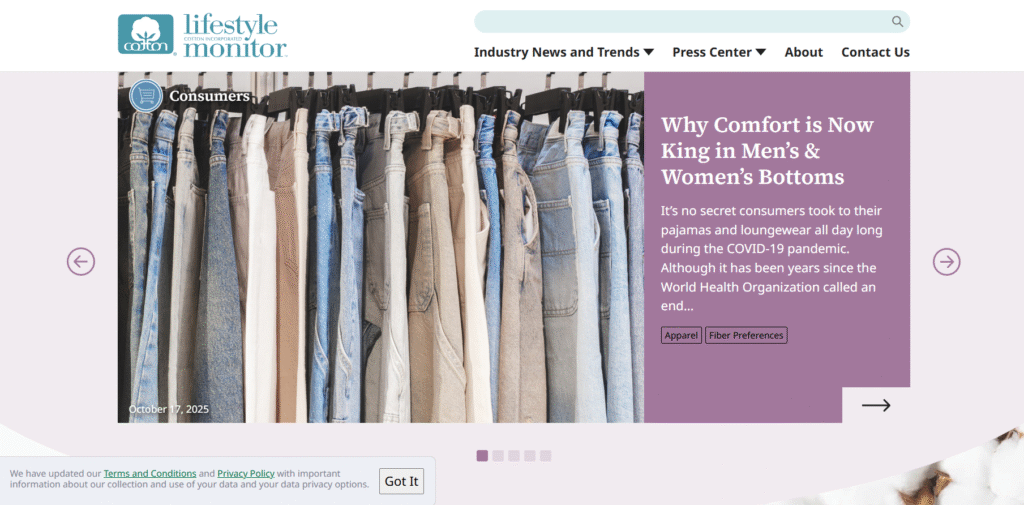
Task: Open the Terms and Conditions link
Action: pyautogui.click(x=150, y=474)
